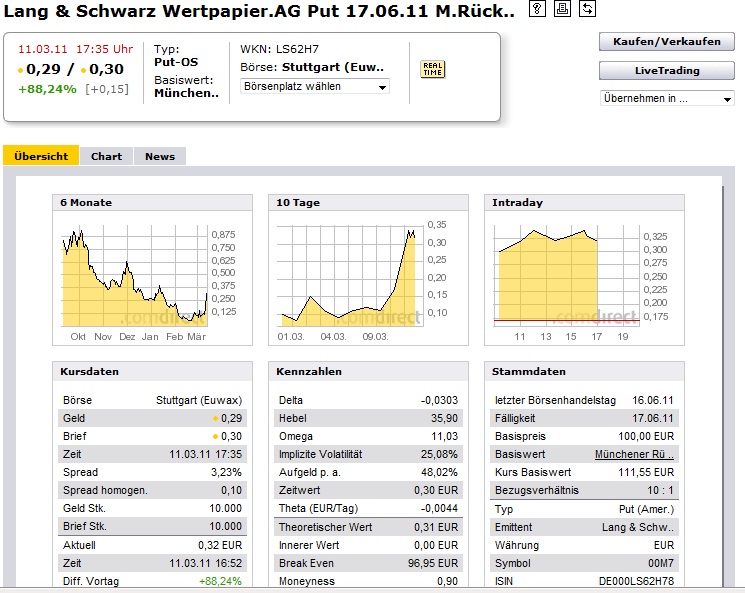Click the ISIN value DE000LS62H78

point(636,580)
